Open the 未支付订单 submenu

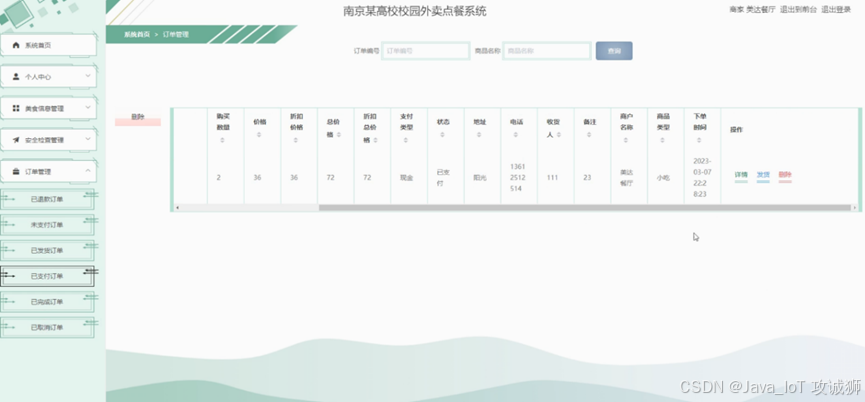pyautogui.click(x=47, y=225)
